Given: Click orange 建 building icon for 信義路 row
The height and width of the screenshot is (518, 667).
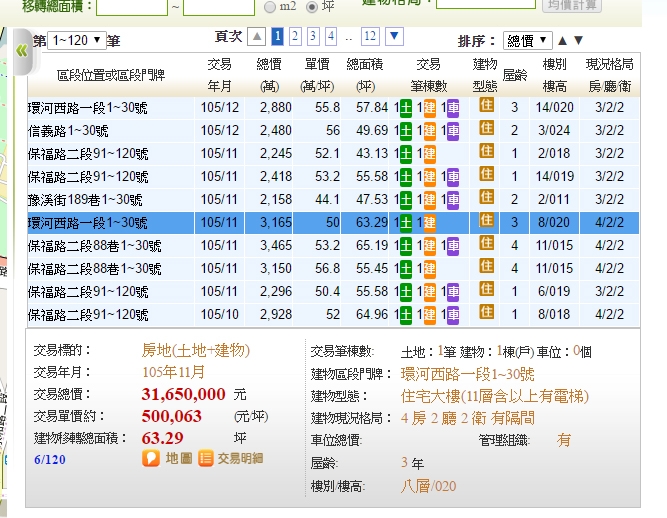Looking at the screenshot, I should (429, 130).
